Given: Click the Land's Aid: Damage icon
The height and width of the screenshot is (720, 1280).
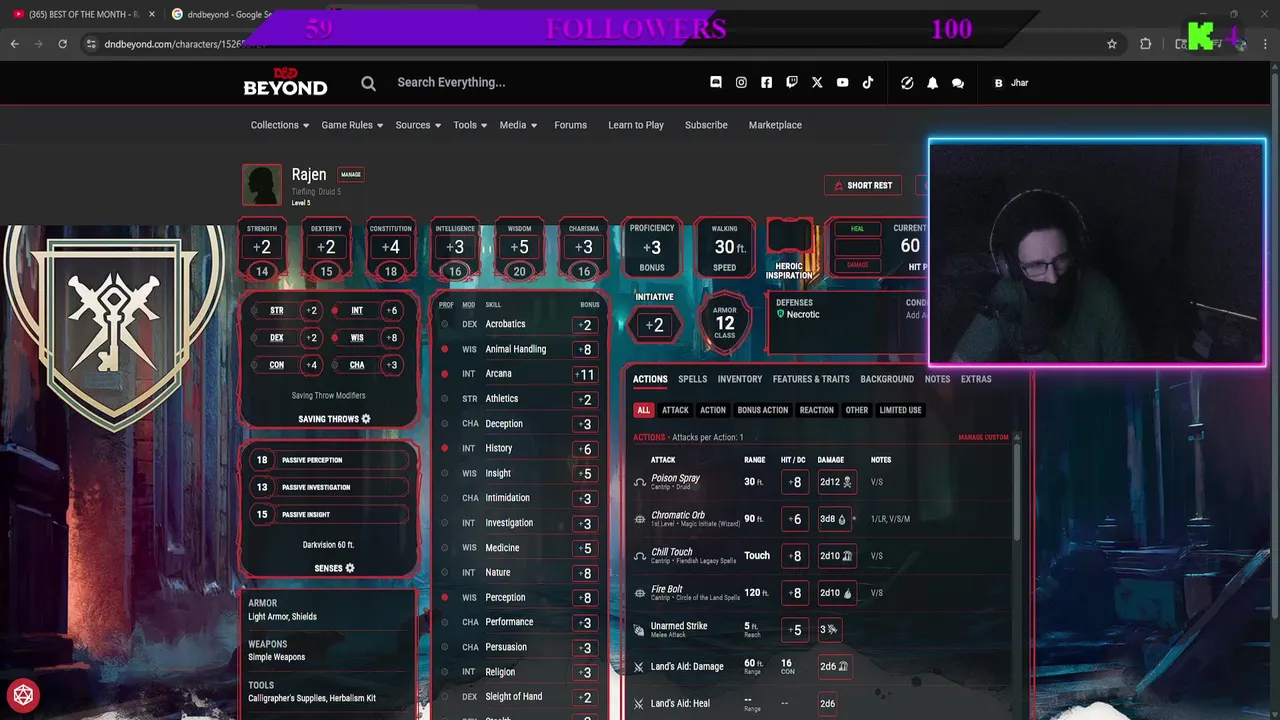Looking at the screenshot, I should [639, 667].
